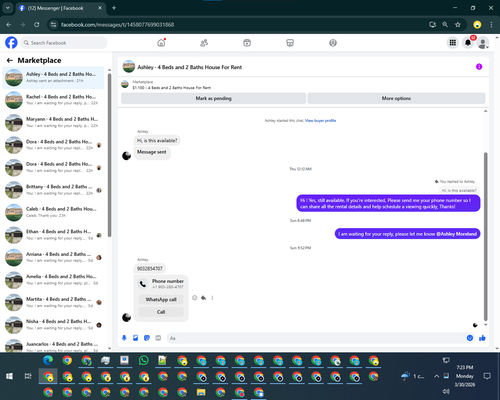Open Windows notification center
The width and height of the screenshot is (500, 400).
[487, 376]
